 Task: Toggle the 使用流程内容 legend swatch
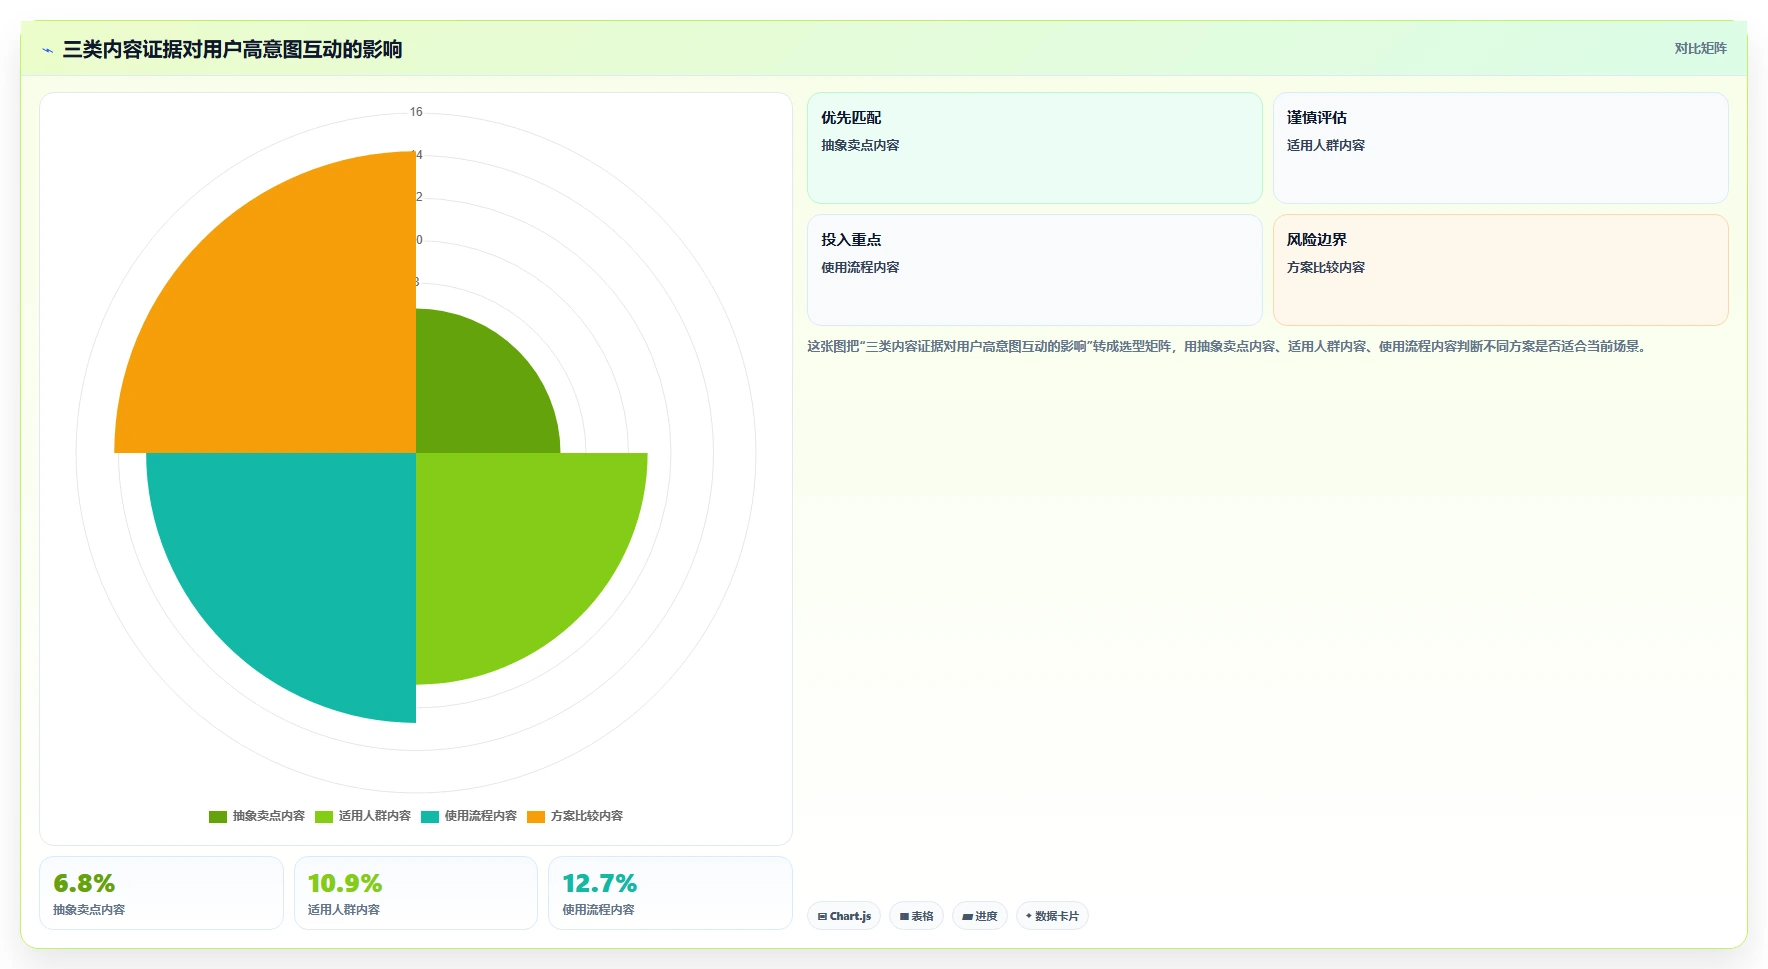[x=430, y=817]
